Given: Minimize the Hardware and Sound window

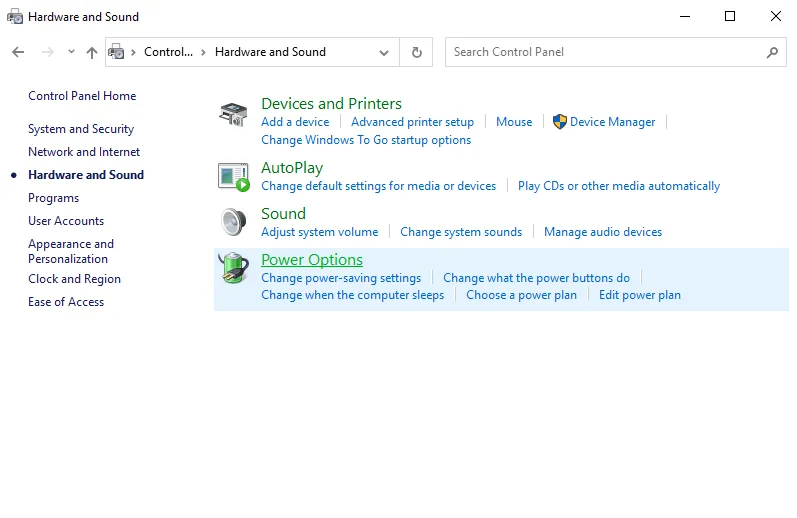Looking at the screenshot, I should 685,16.
